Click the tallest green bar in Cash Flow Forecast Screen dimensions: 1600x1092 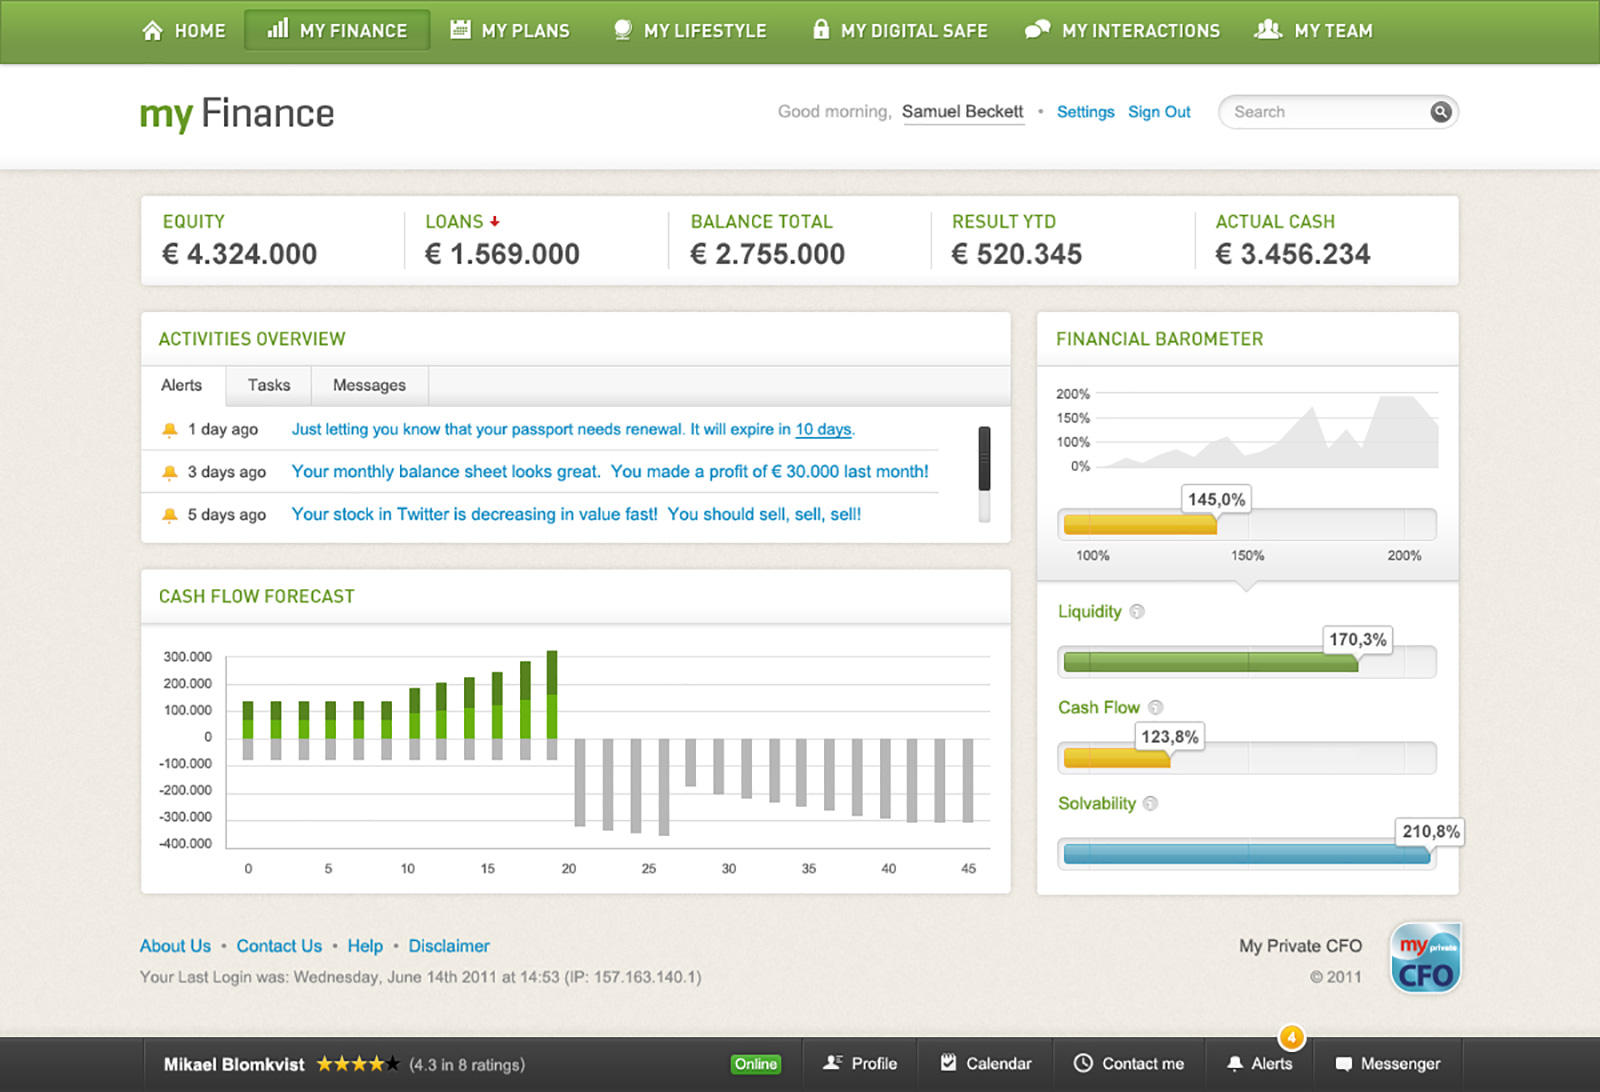pyautogui.click(x=552, y=694)
